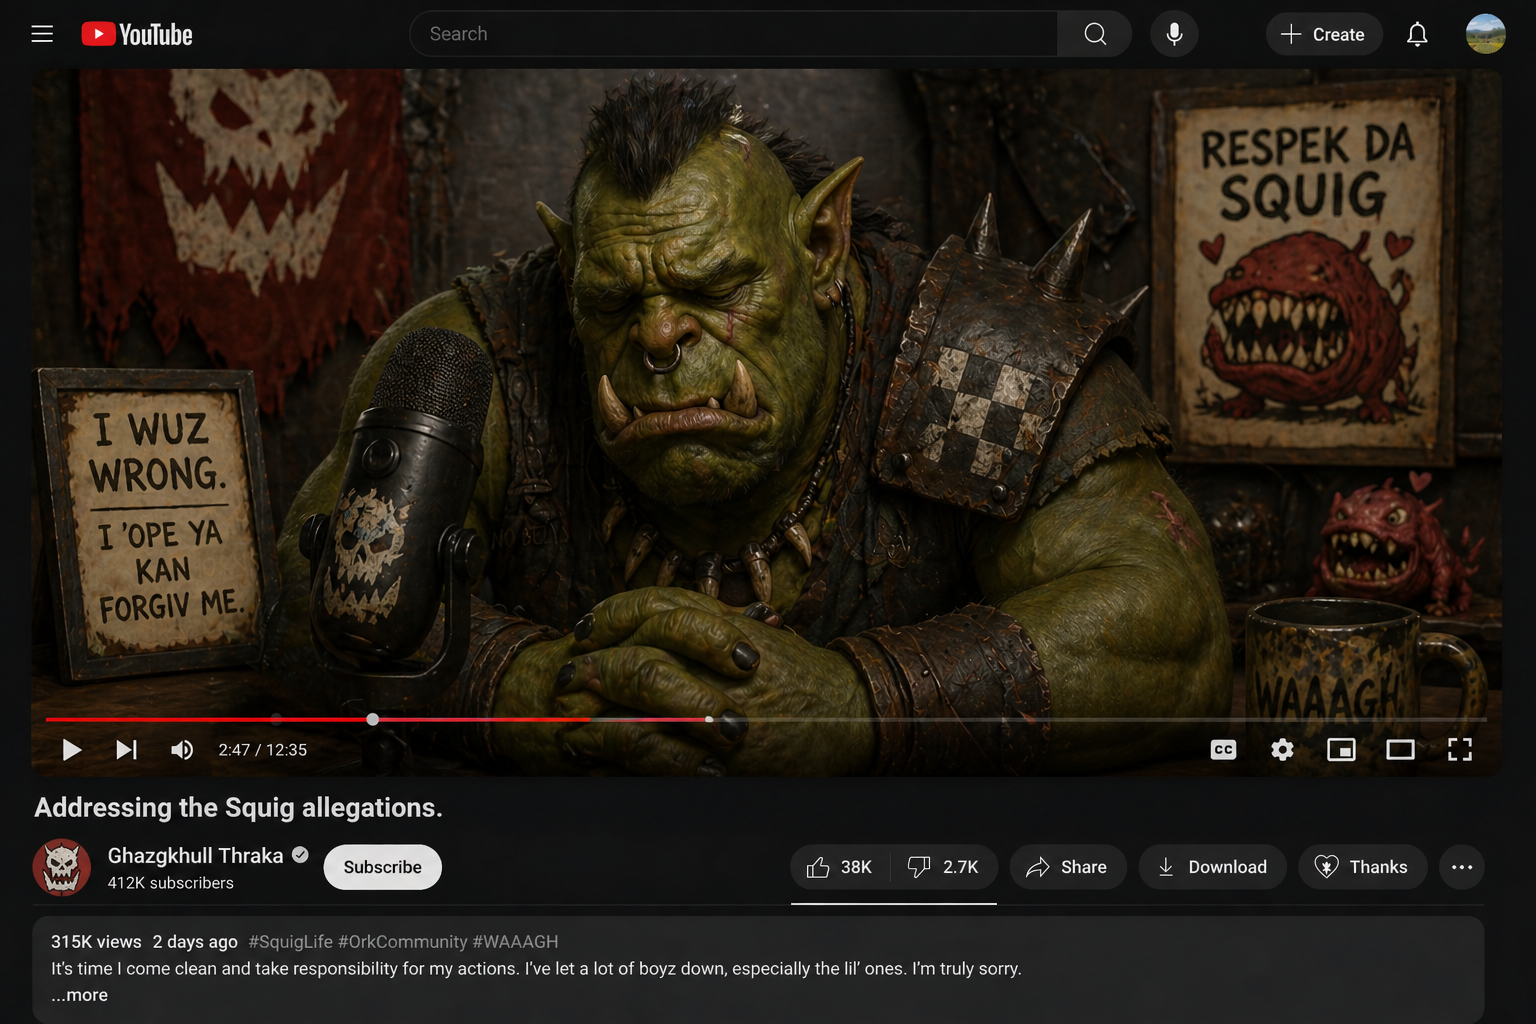Open the account avatar menu
Image resolution: width=1536 pixels, height=1024 pixels.
tap(1486, 34)
